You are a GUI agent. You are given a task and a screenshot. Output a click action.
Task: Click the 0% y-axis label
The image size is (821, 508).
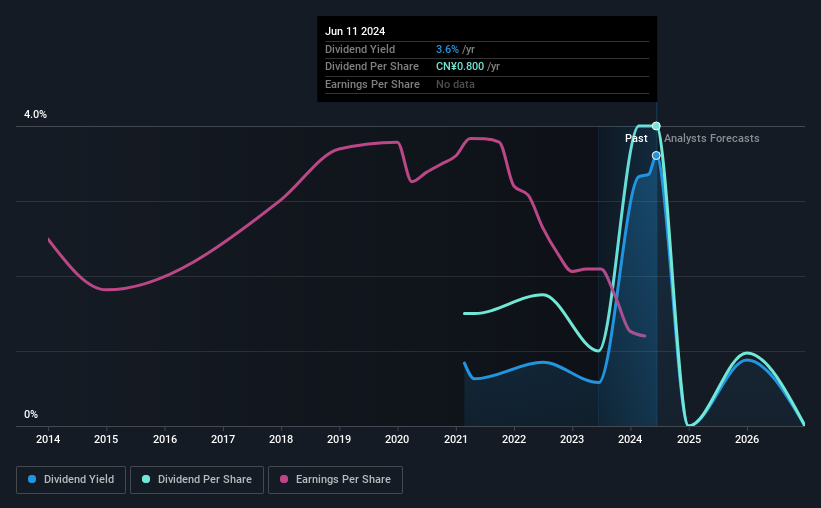[31, 414]
